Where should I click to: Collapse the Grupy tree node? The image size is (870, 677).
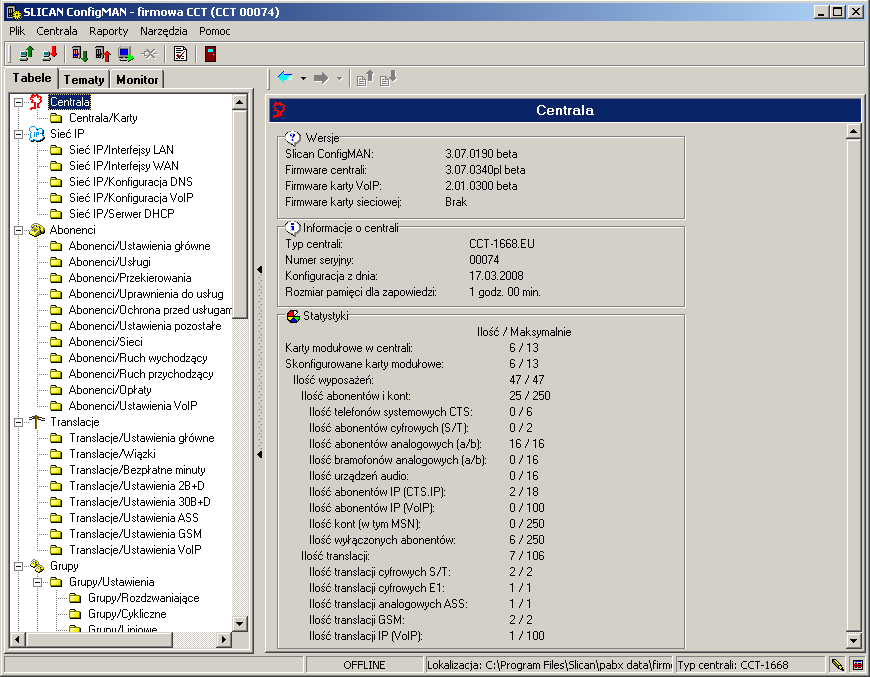coord(18,567)
